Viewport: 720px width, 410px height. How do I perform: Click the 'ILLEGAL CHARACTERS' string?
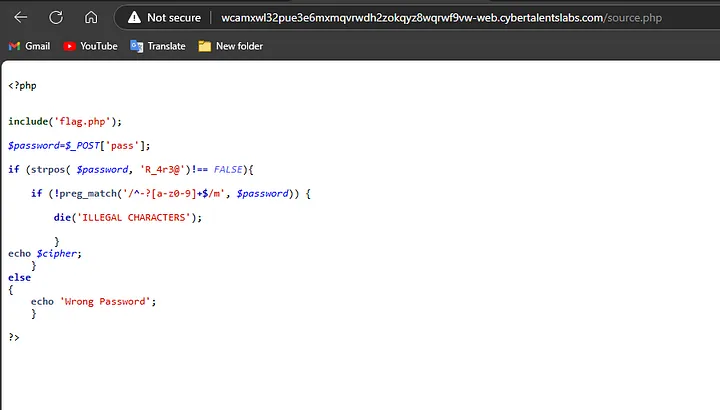pyautogui.click(x=134, y=217)
